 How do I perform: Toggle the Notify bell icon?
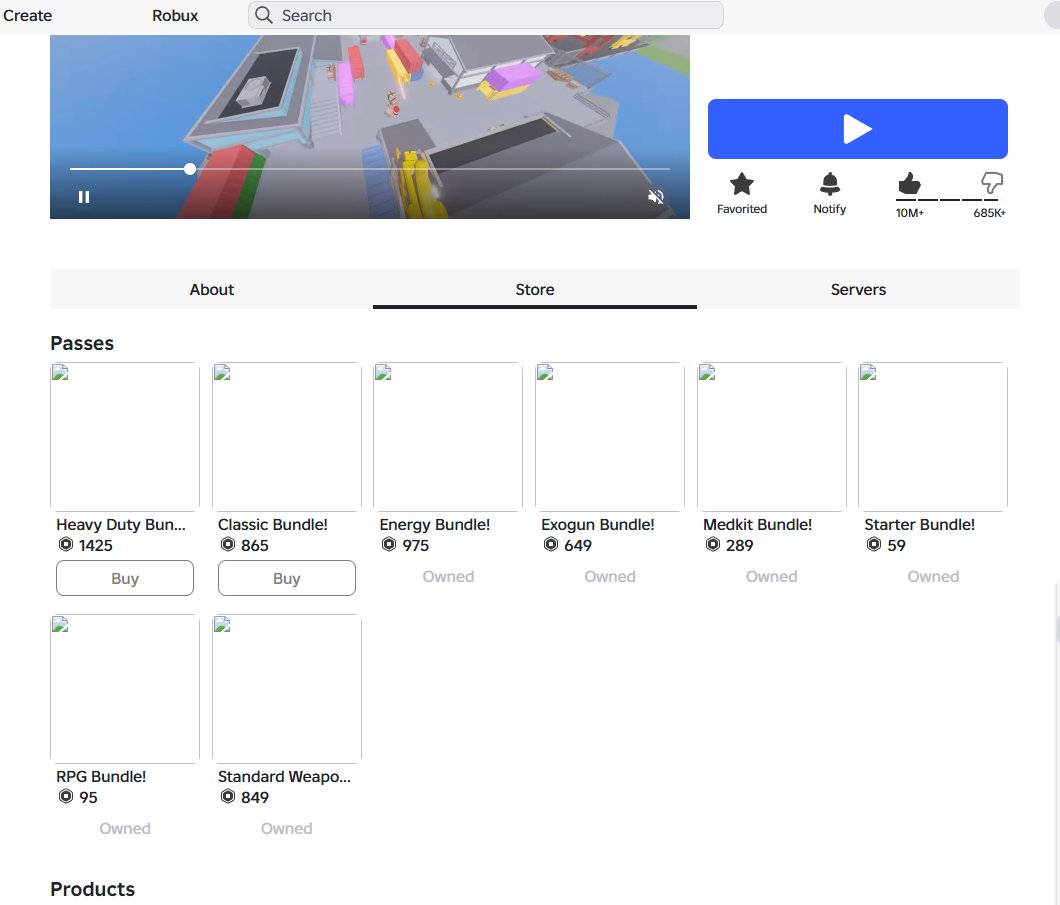(x=829, y=184)
